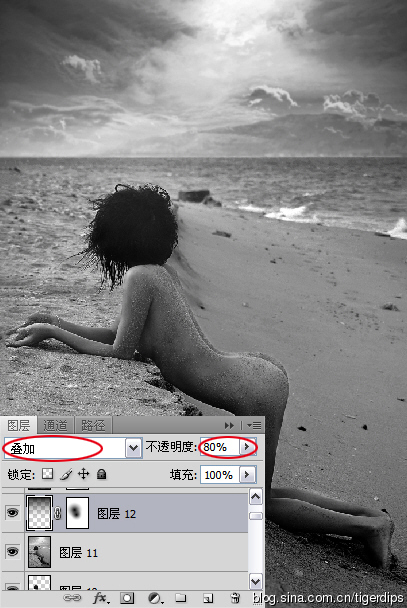Click the mask link icon on 图层 12
This screenshot has height=608, width=407.
58,513
